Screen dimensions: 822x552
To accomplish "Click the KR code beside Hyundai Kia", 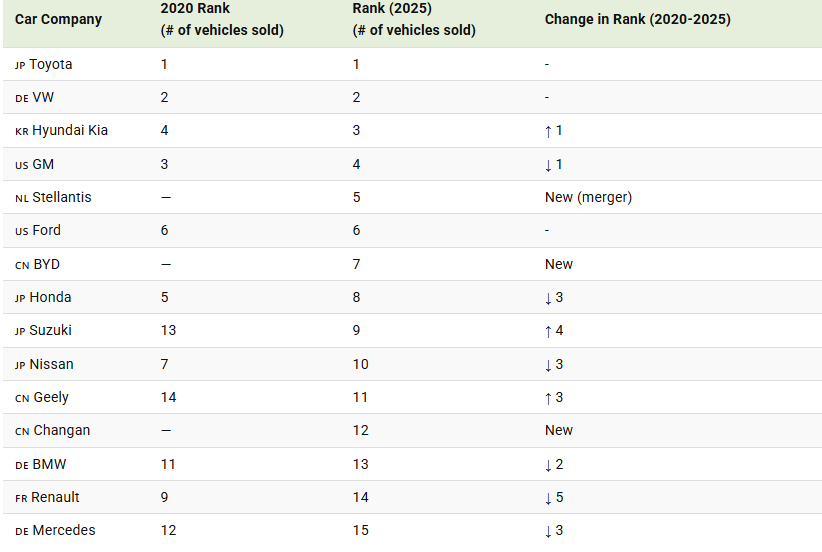I will (x=22, y=132).
